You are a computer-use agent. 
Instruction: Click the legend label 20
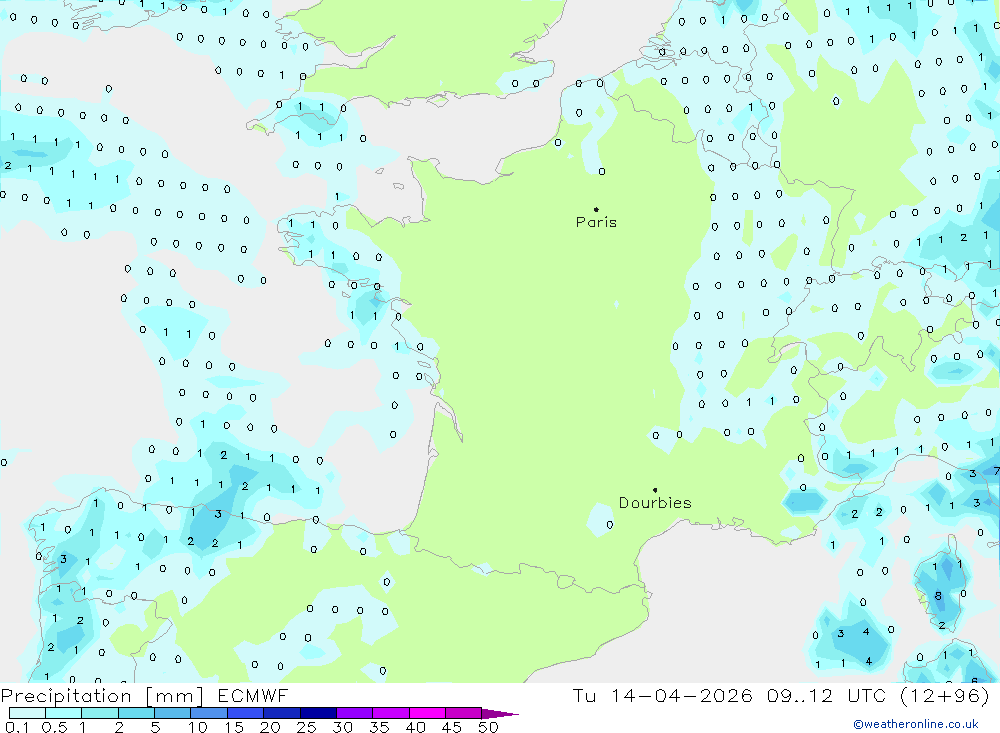pyautogui.click(x=270, y=727)
